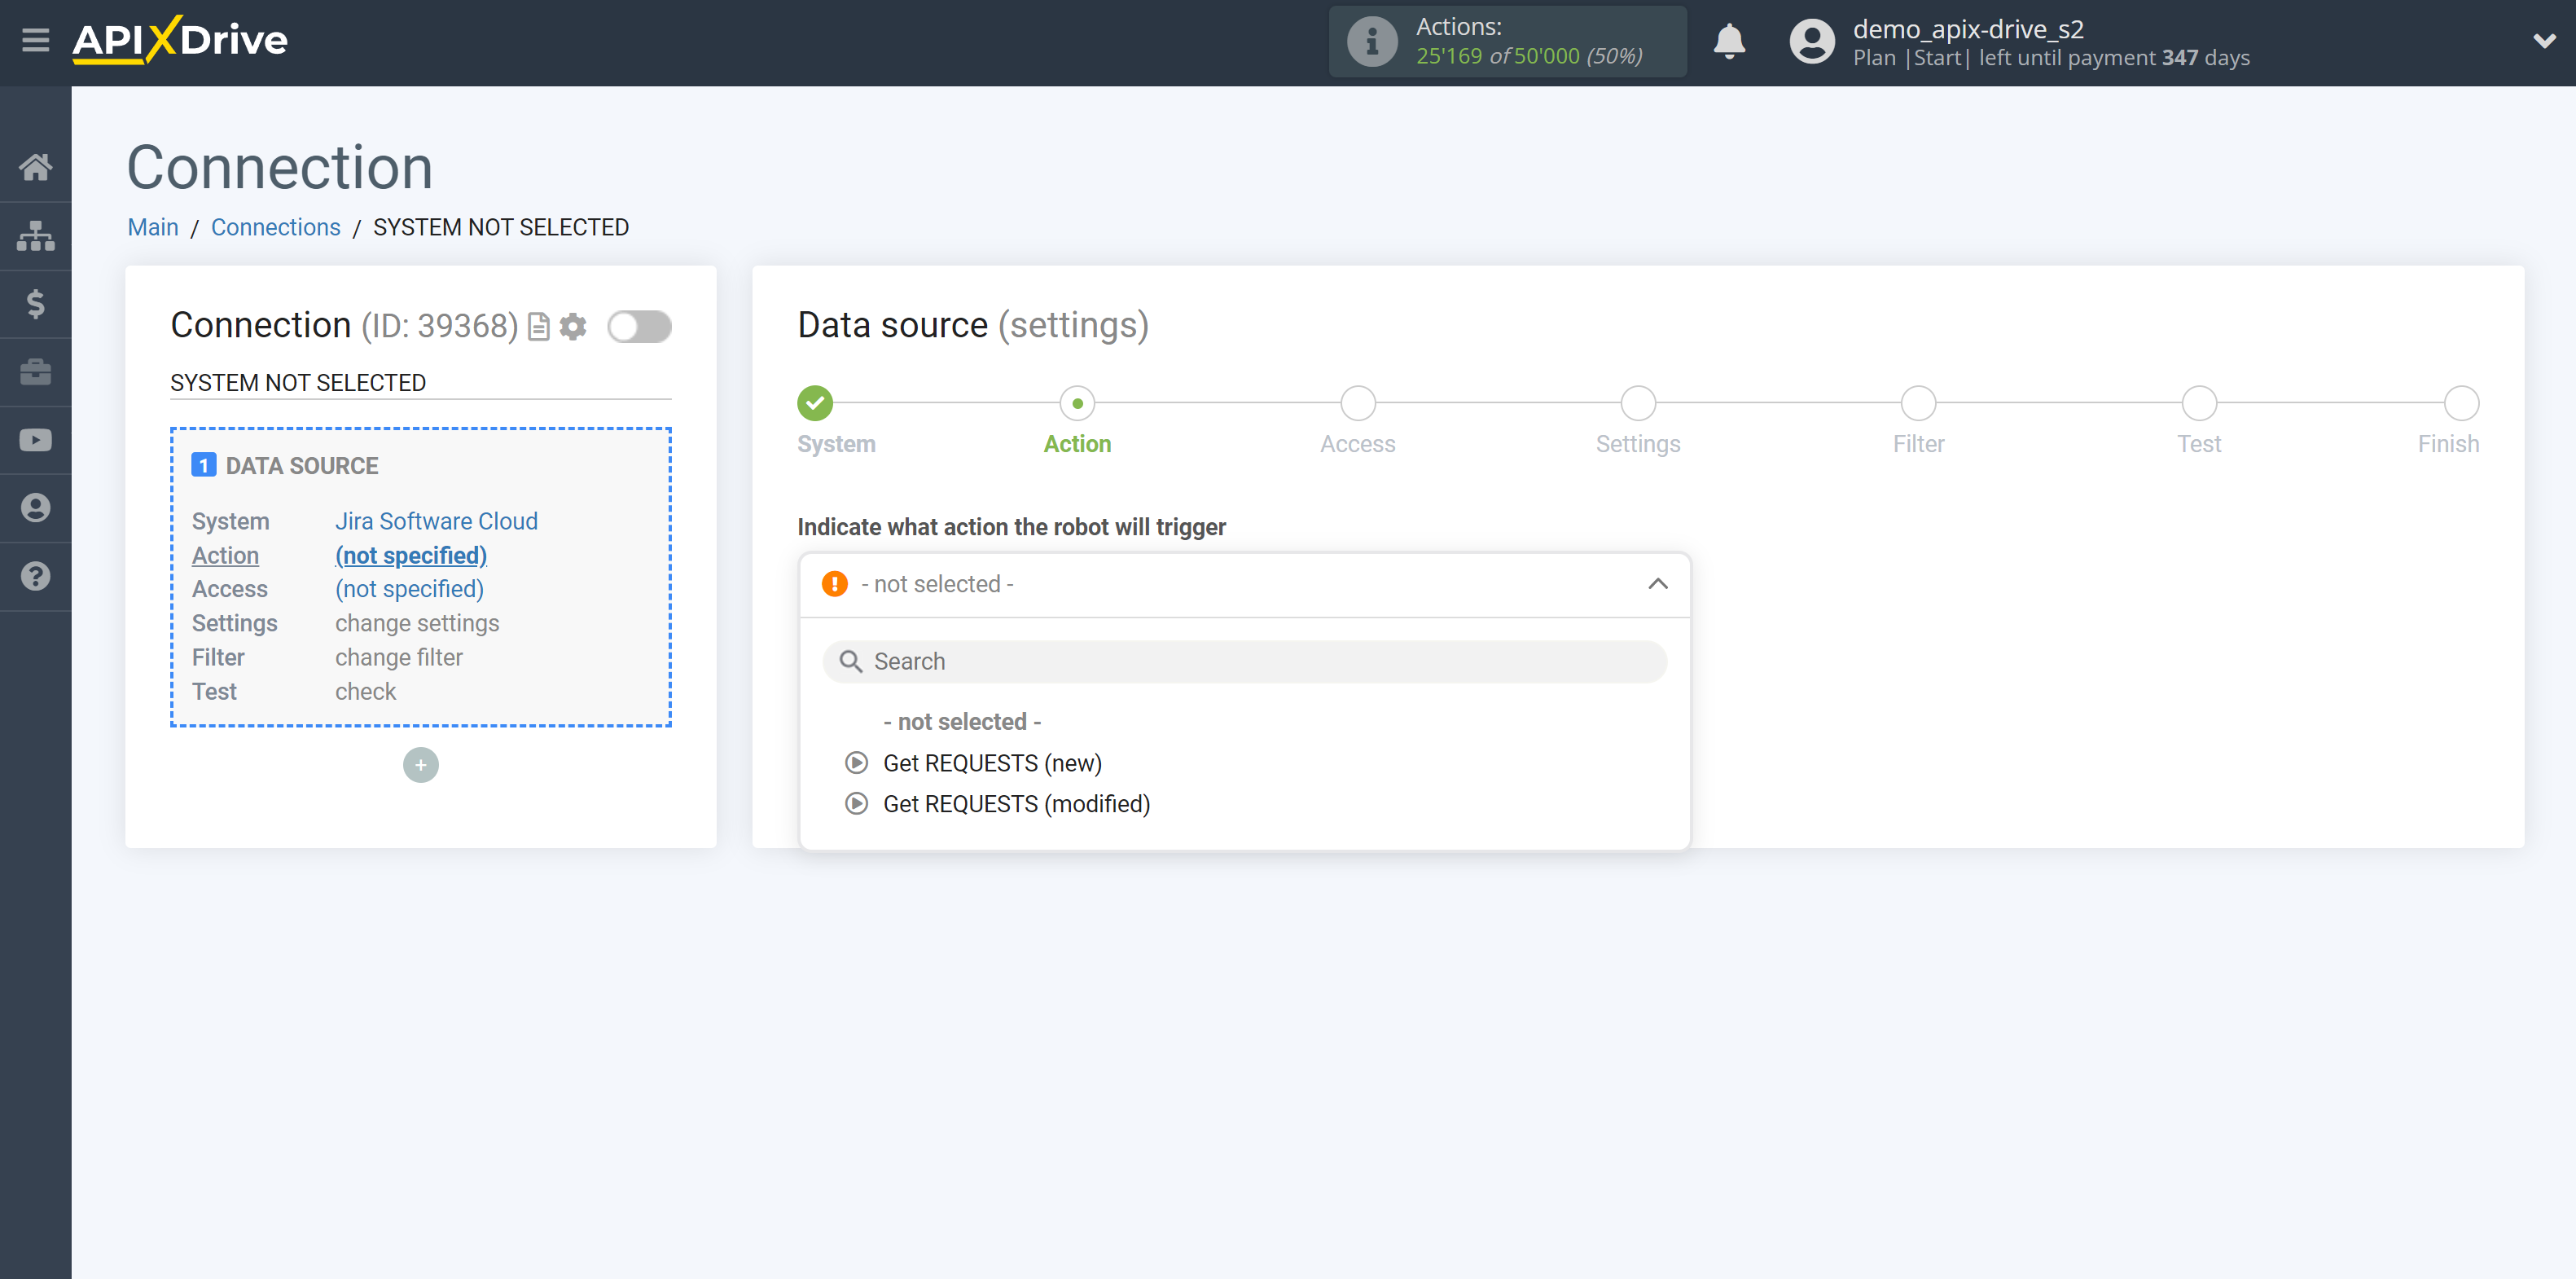Click the Action step in progress bar
This screenshot has height=1279, width=2576.
tap(1076, 401)
